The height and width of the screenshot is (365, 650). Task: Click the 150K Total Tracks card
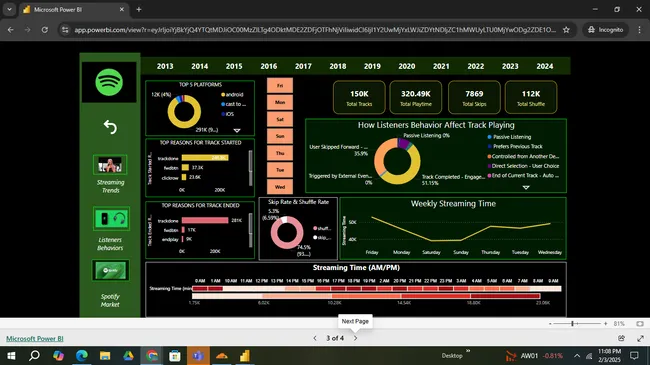click(359, 97)
